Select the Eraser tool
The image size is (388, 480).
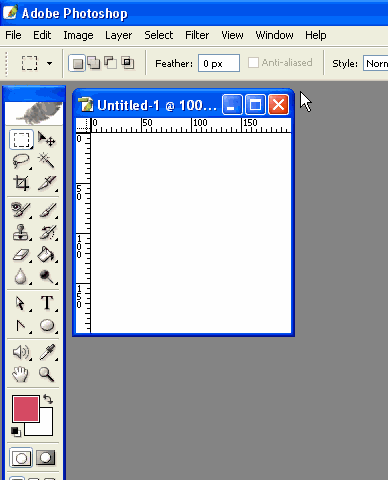click(21, 255)
